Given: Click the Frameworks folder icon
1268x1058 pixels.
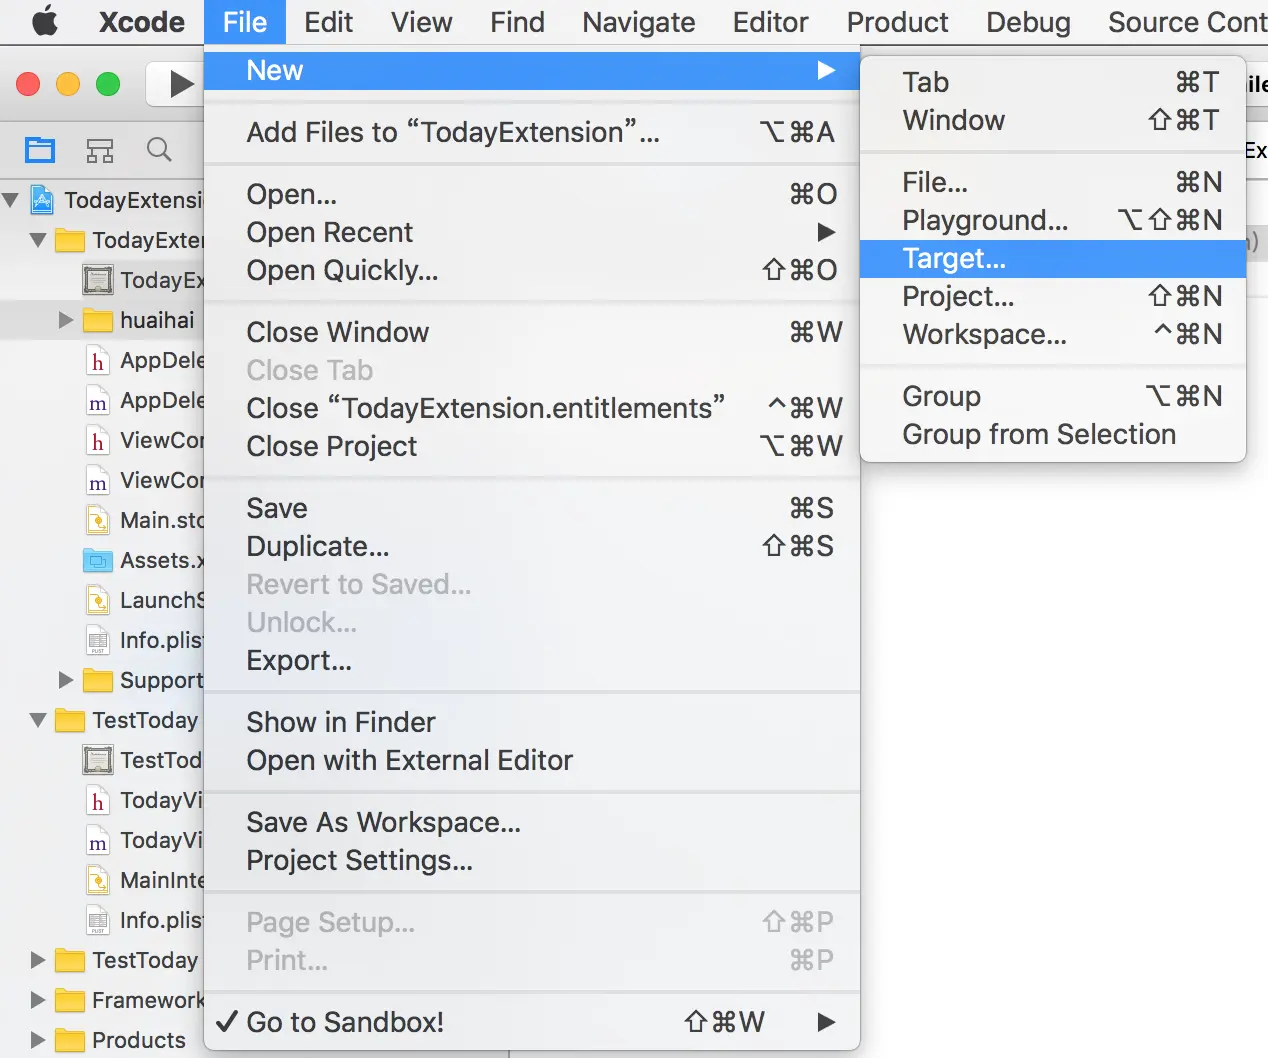Looking at the screenshot, I should 69,1000.
